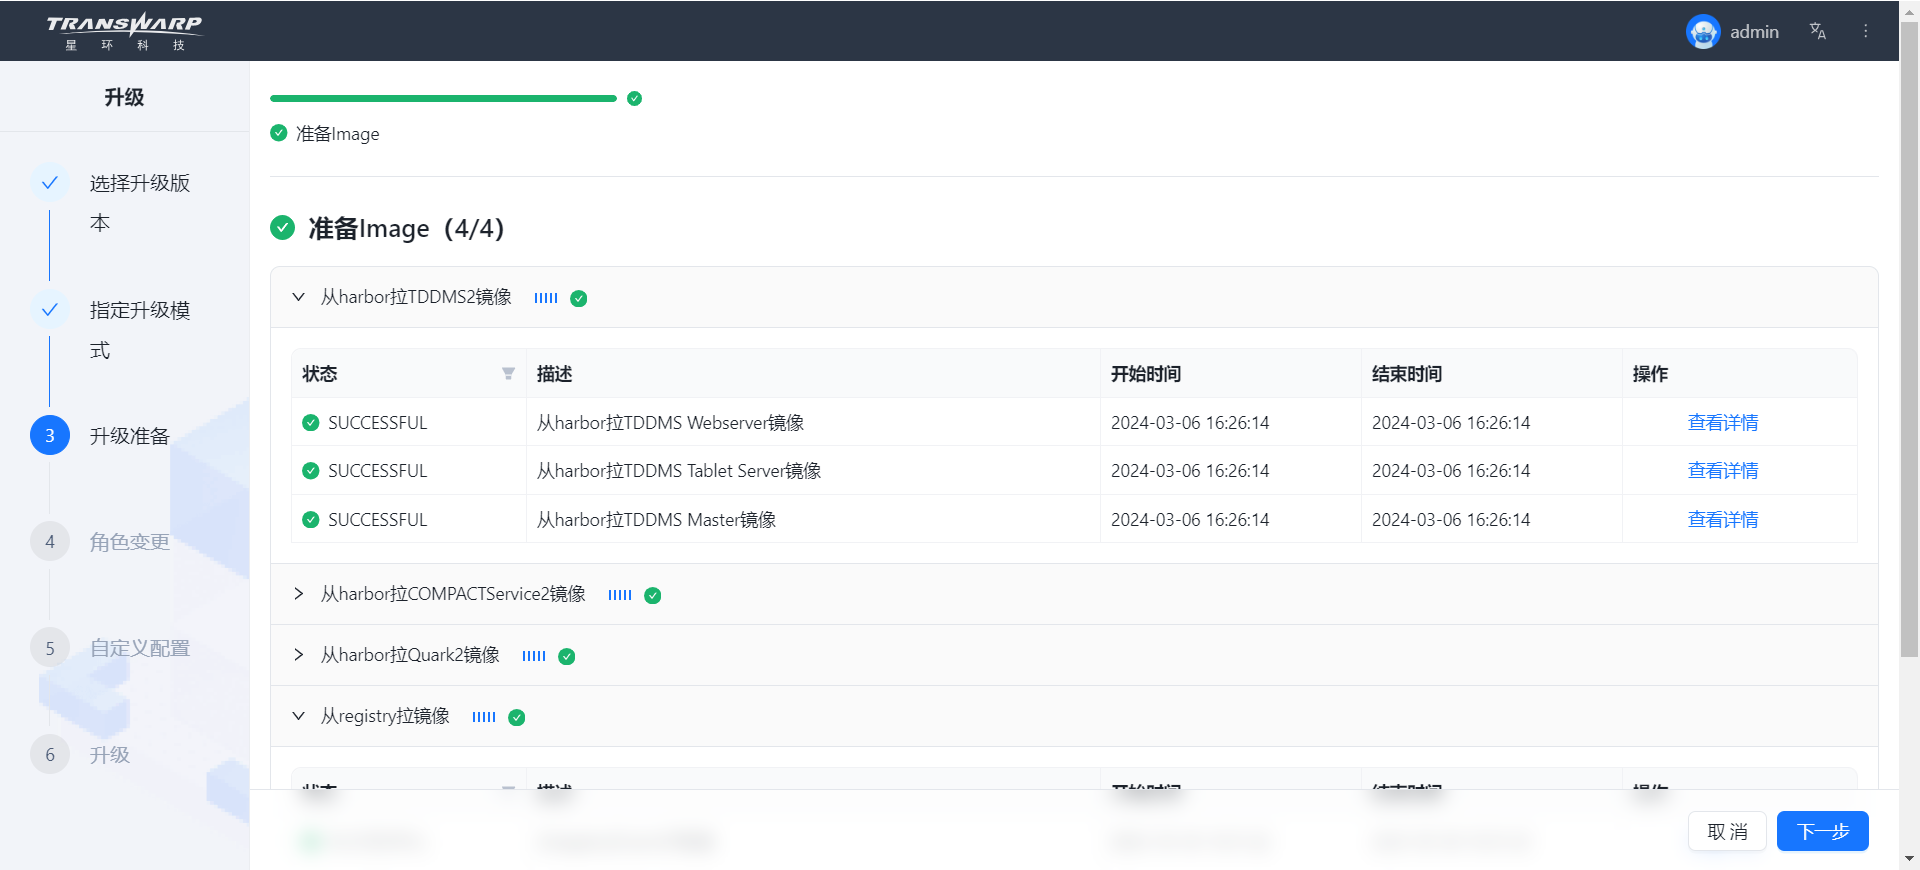The height and width of the screenshot is (870, 1920).
Task: Click the step 5 circle 自定义配置
Action: coord(50,647)
